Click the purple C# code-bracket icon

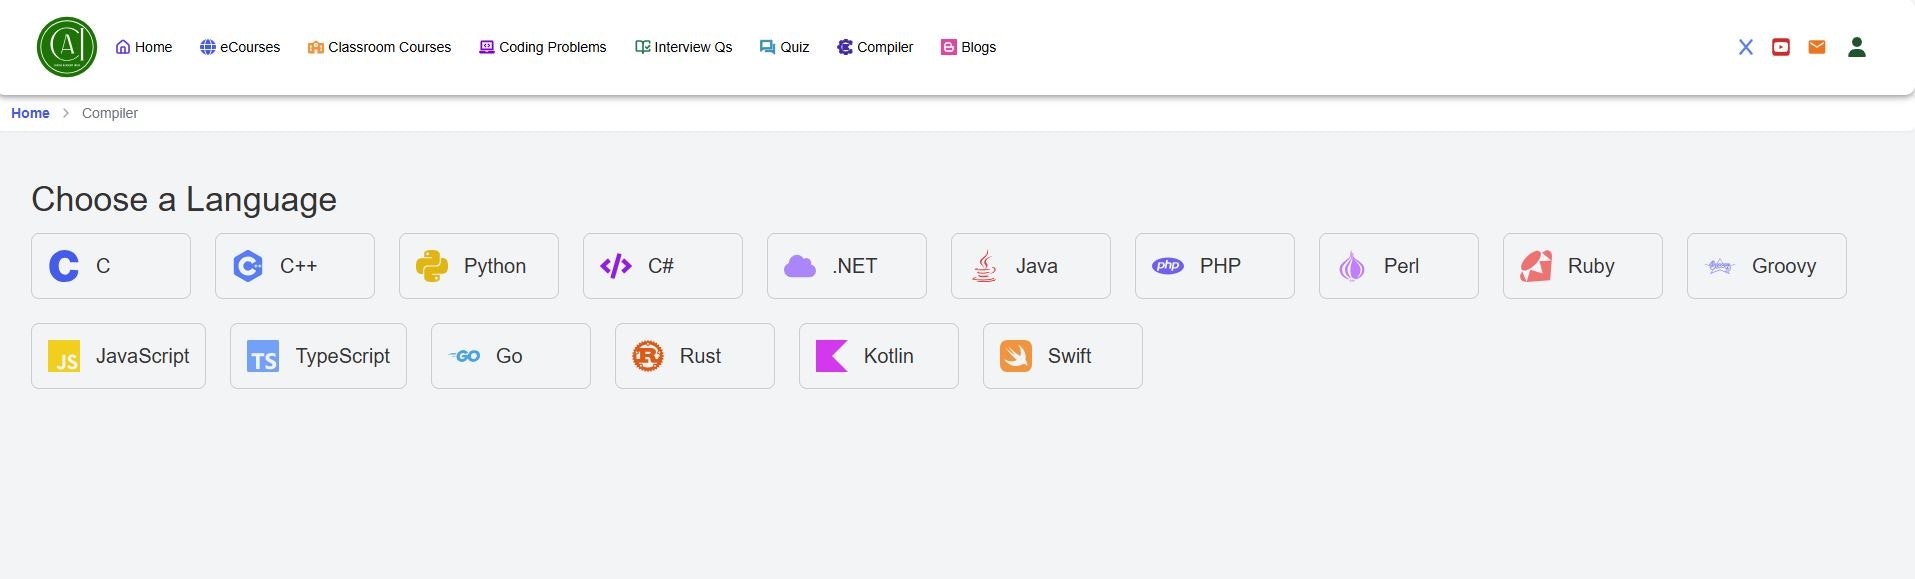pyautogui.click(x=616, y=266)
